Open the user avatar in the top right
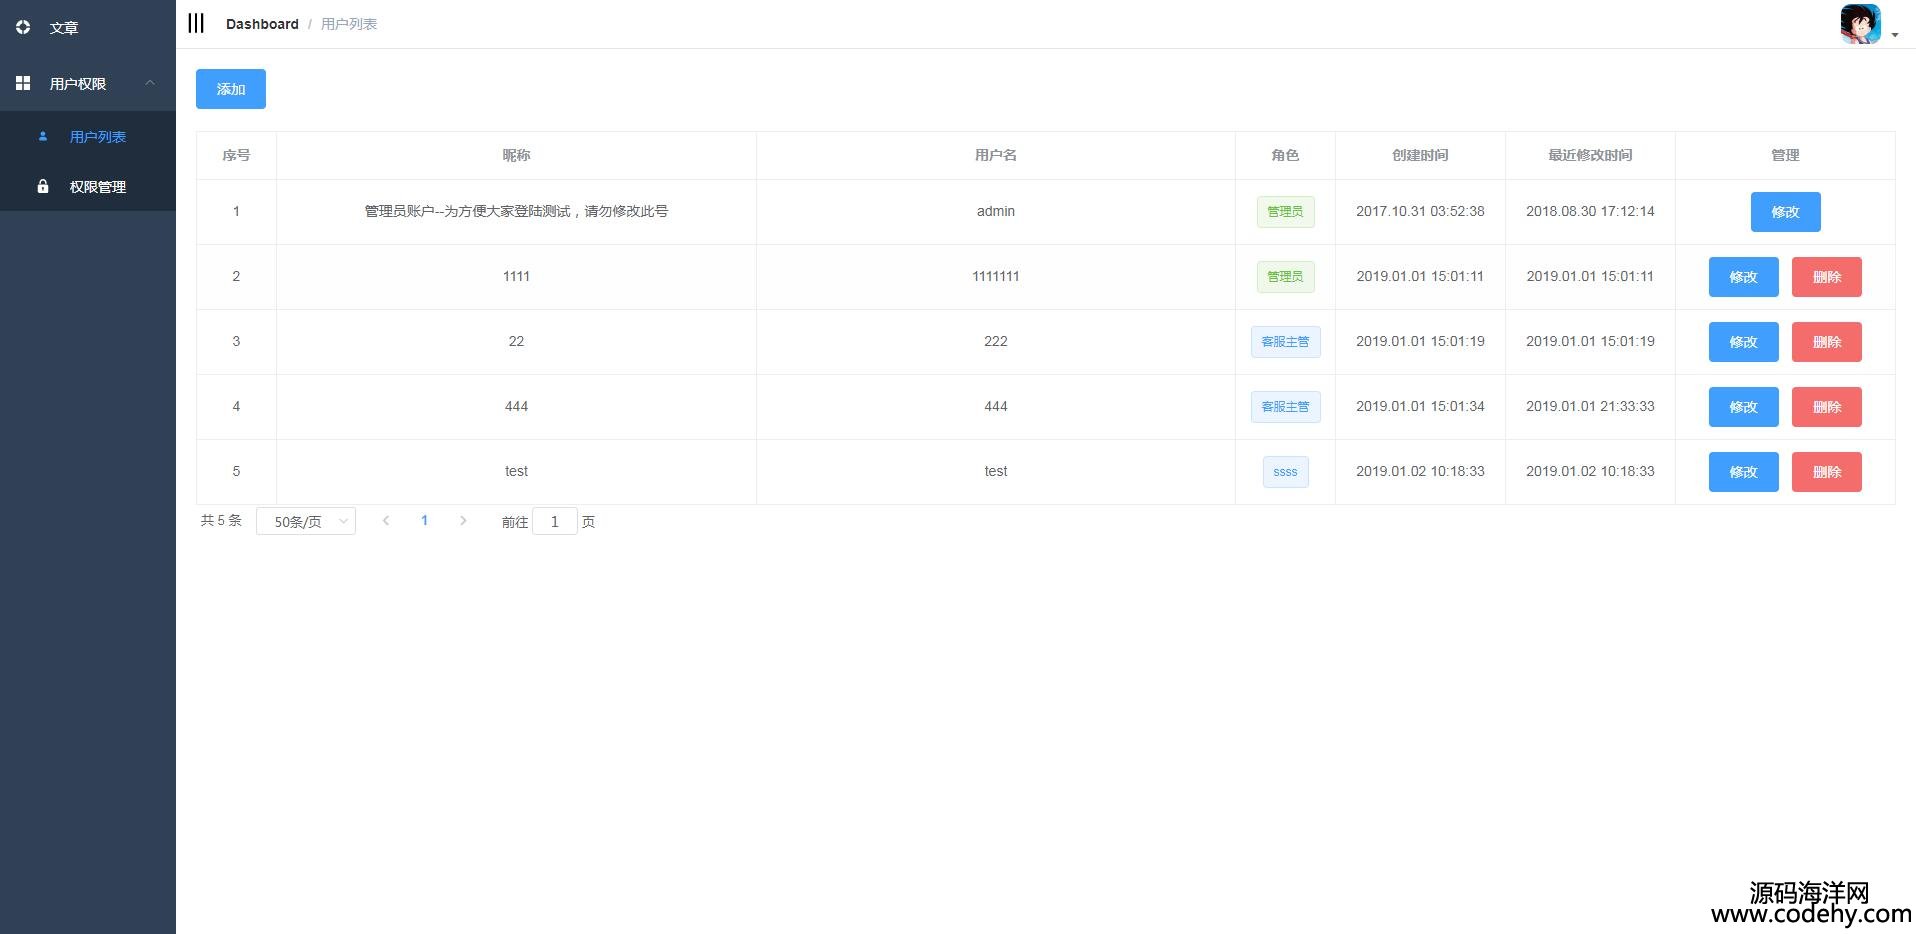Screen dimensions: 1916x934 pyautogui.click(x=1860, y=24)
